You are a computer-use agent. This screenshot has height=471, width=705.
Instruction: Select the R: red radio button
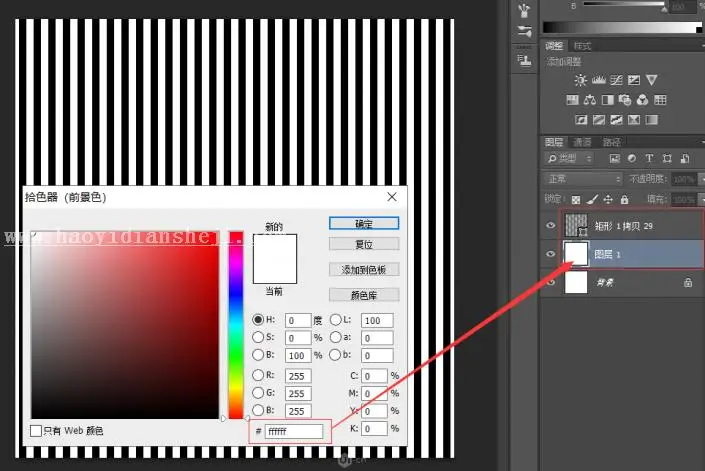258,375
